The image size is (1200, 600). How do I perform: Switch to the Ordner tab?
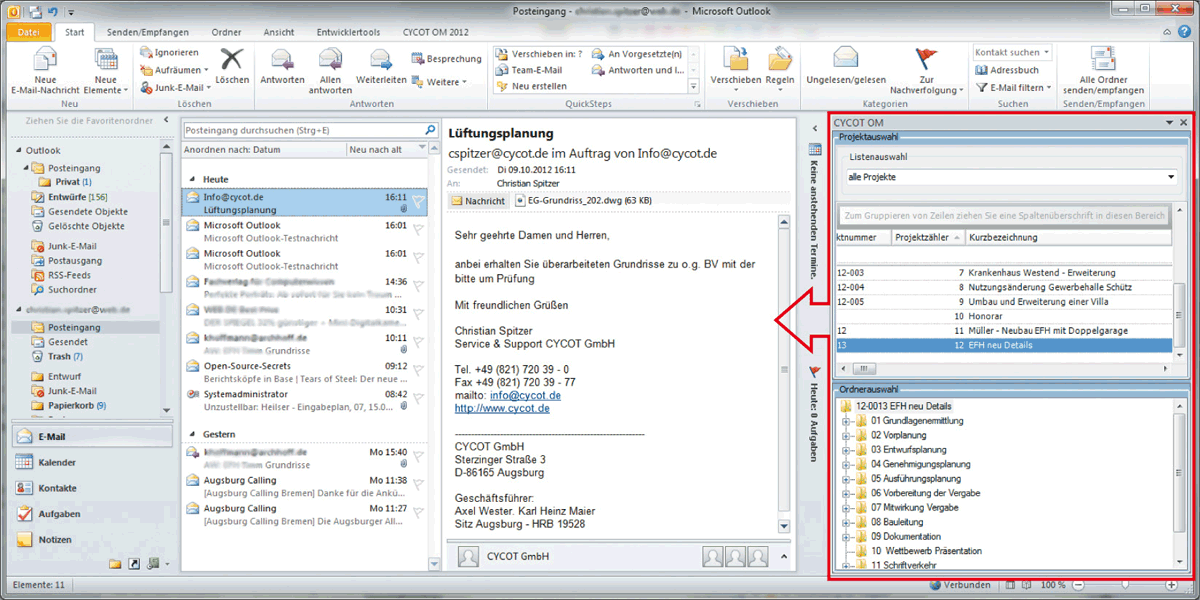[x=226, y=32]
